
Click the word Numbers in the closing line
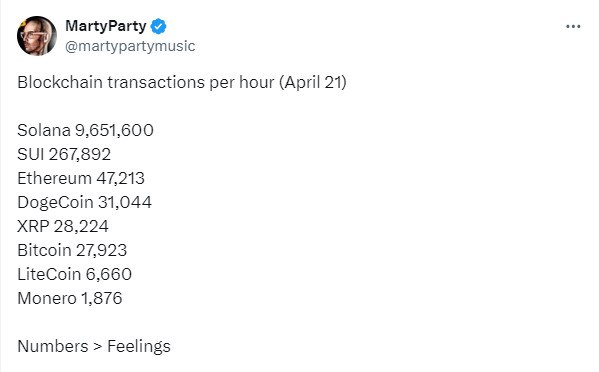(x=53, y=346)
